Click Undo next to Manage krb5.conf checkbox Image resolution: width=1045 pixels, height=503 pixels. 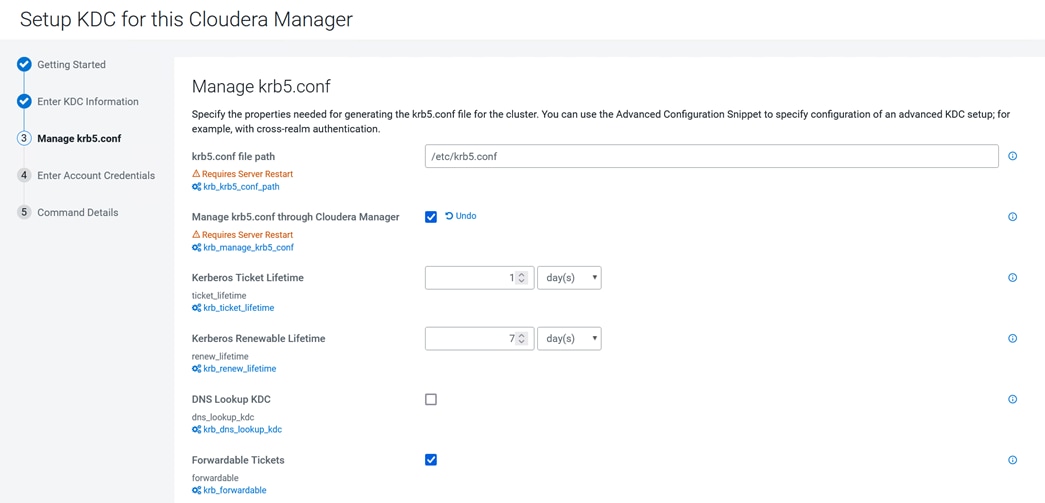(461, 216)
